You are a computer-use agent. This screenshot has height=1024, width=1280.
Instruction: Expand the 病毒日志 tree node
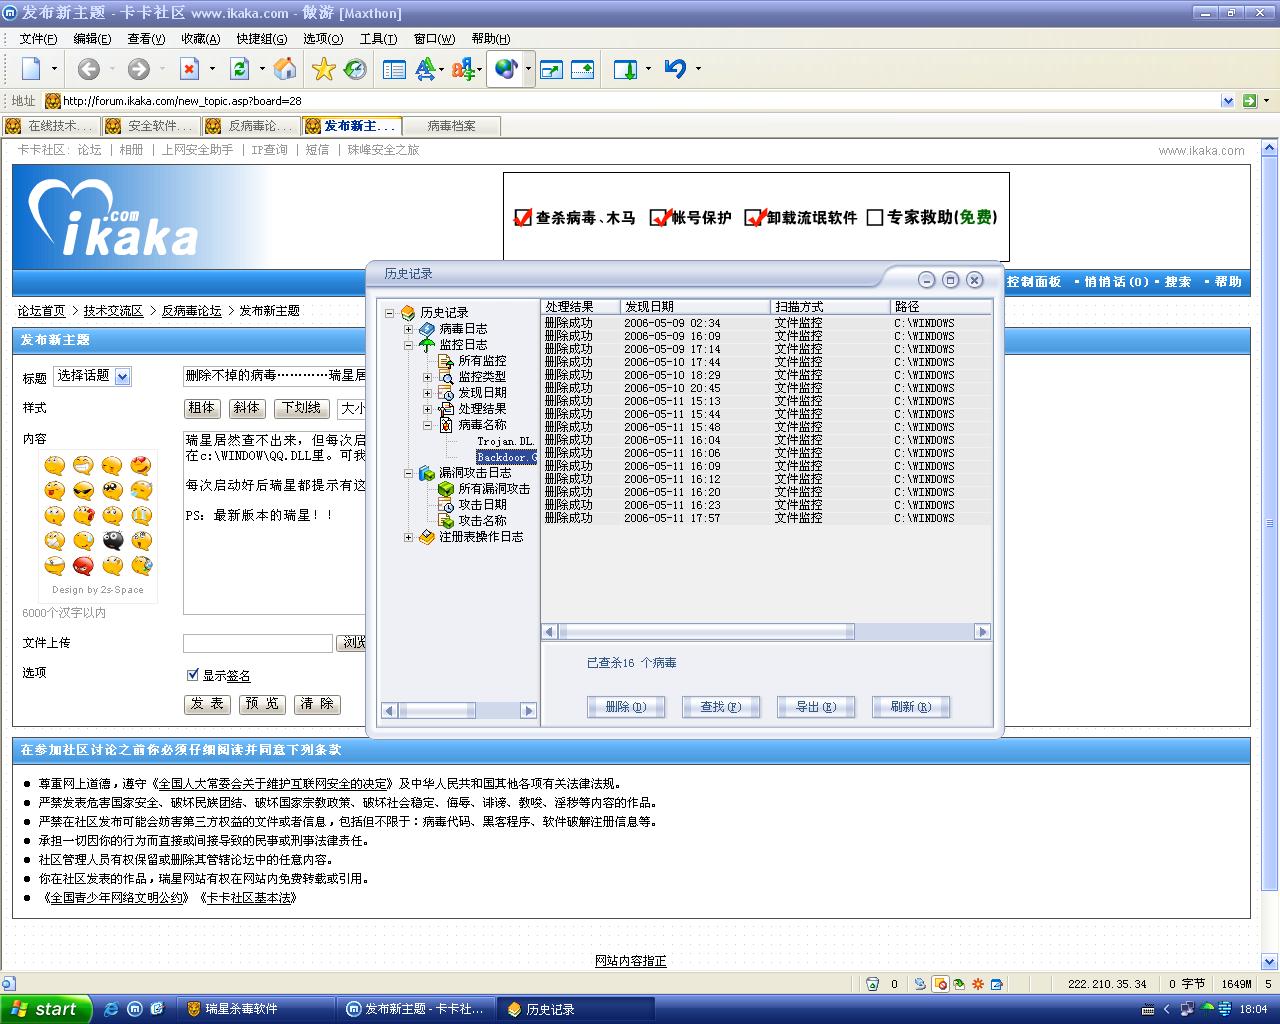(x=408, y=329)
